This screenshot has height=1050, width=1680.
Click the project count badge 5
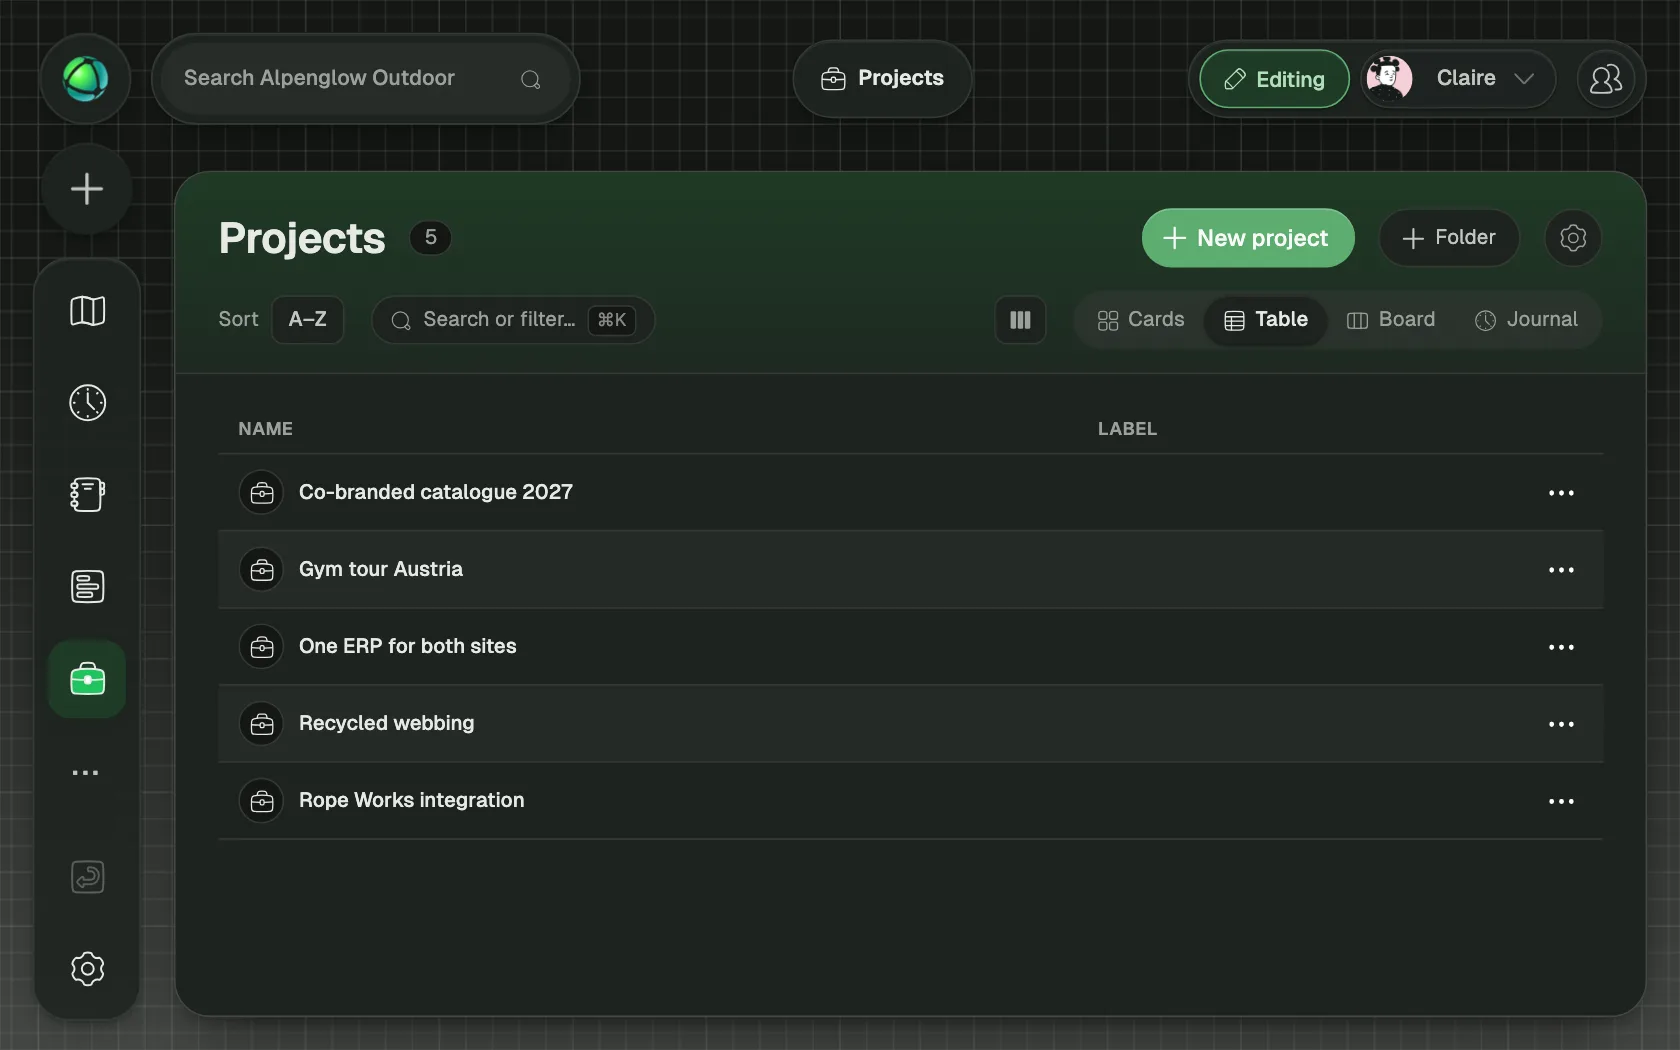click(431, 238)
